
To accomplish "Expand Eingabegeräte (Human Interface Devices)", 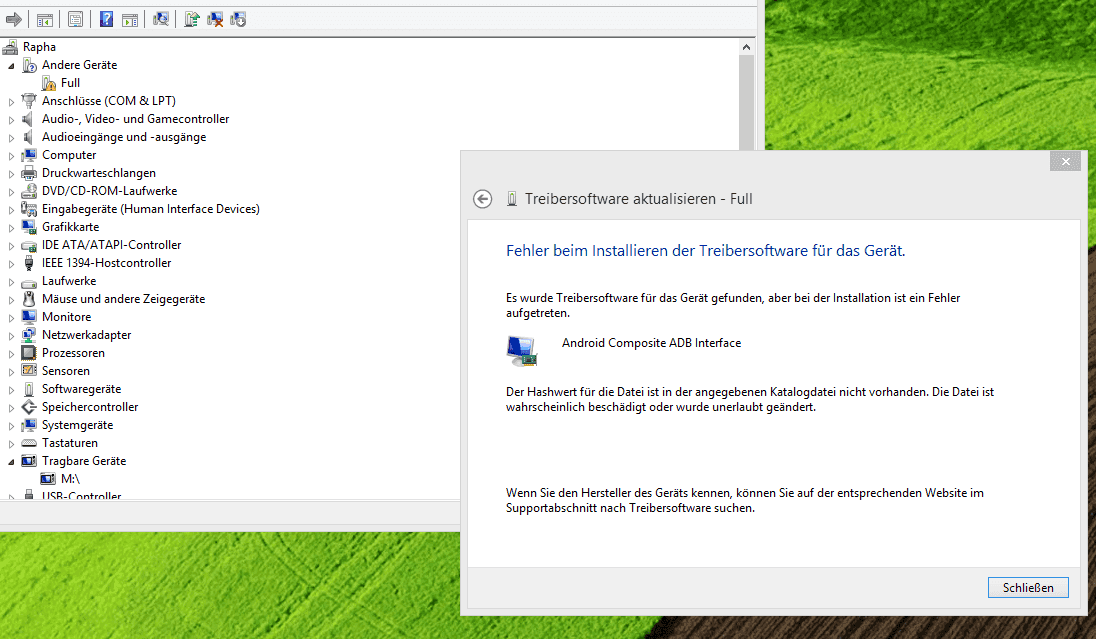I will point(11,210).
